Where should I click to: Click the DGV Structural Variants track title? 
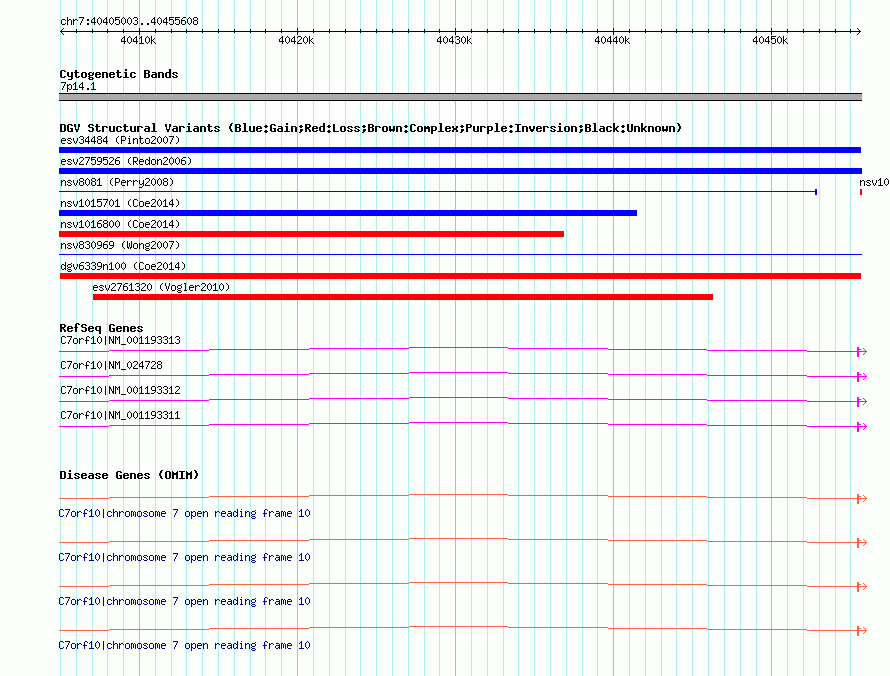371,128
